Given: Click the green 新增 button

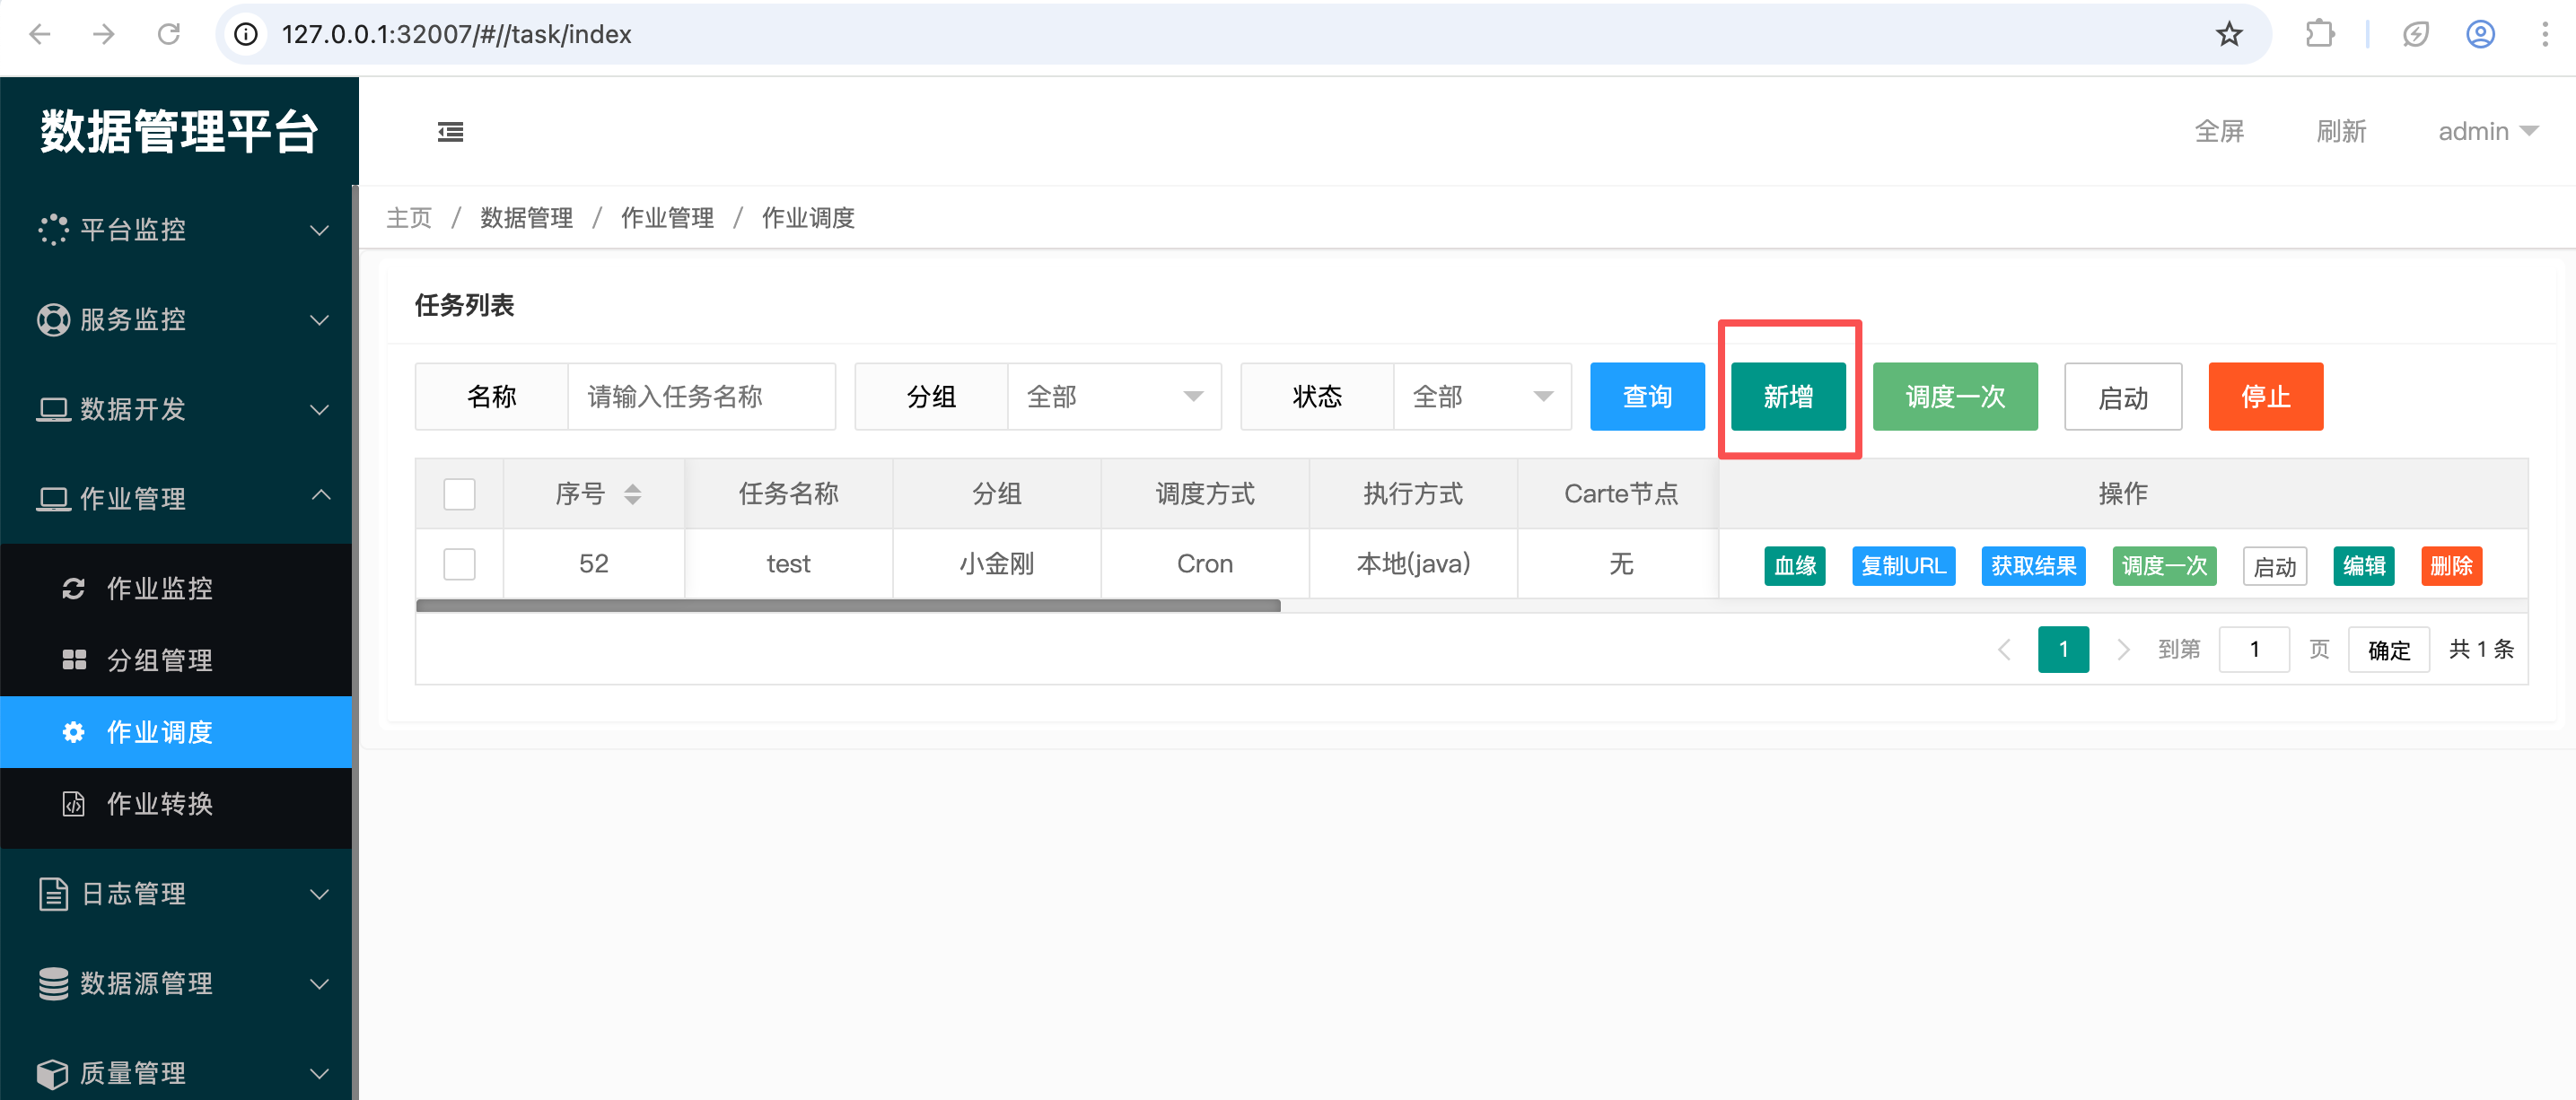Looking at the screenshot, I should click(1787, 396).
